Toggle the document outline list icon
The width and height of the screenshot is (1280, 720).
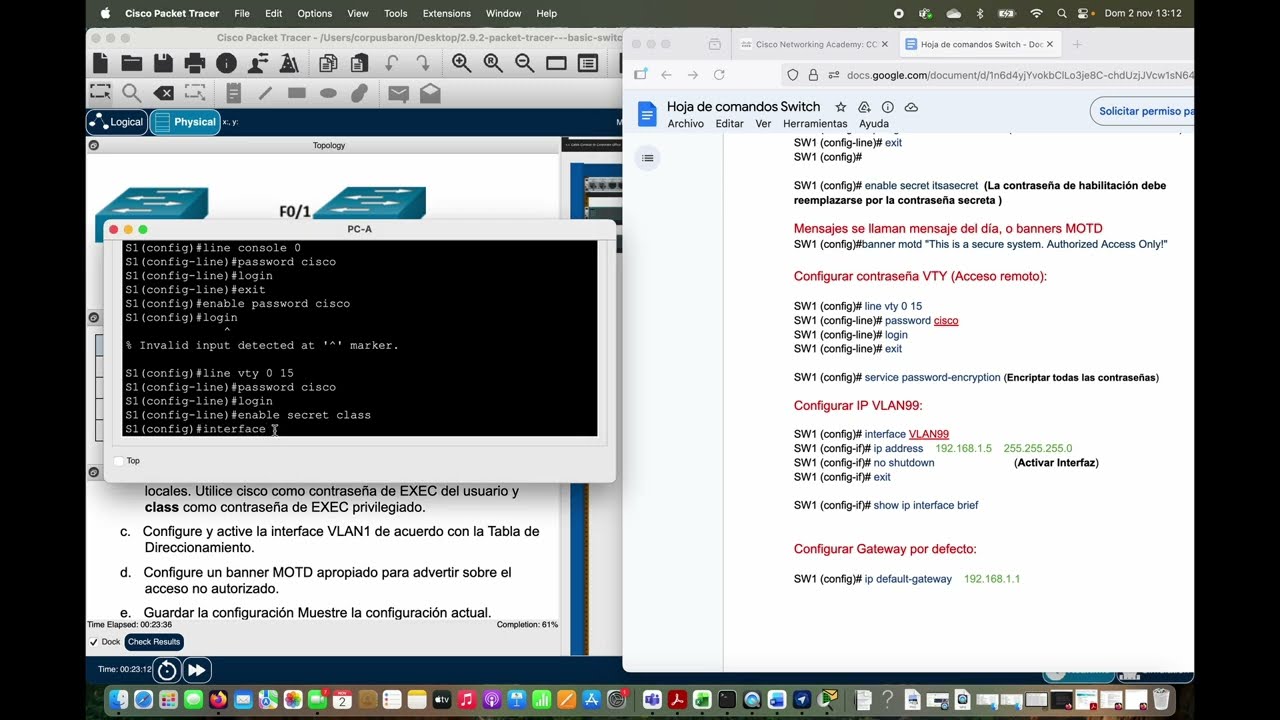point(648,158)
